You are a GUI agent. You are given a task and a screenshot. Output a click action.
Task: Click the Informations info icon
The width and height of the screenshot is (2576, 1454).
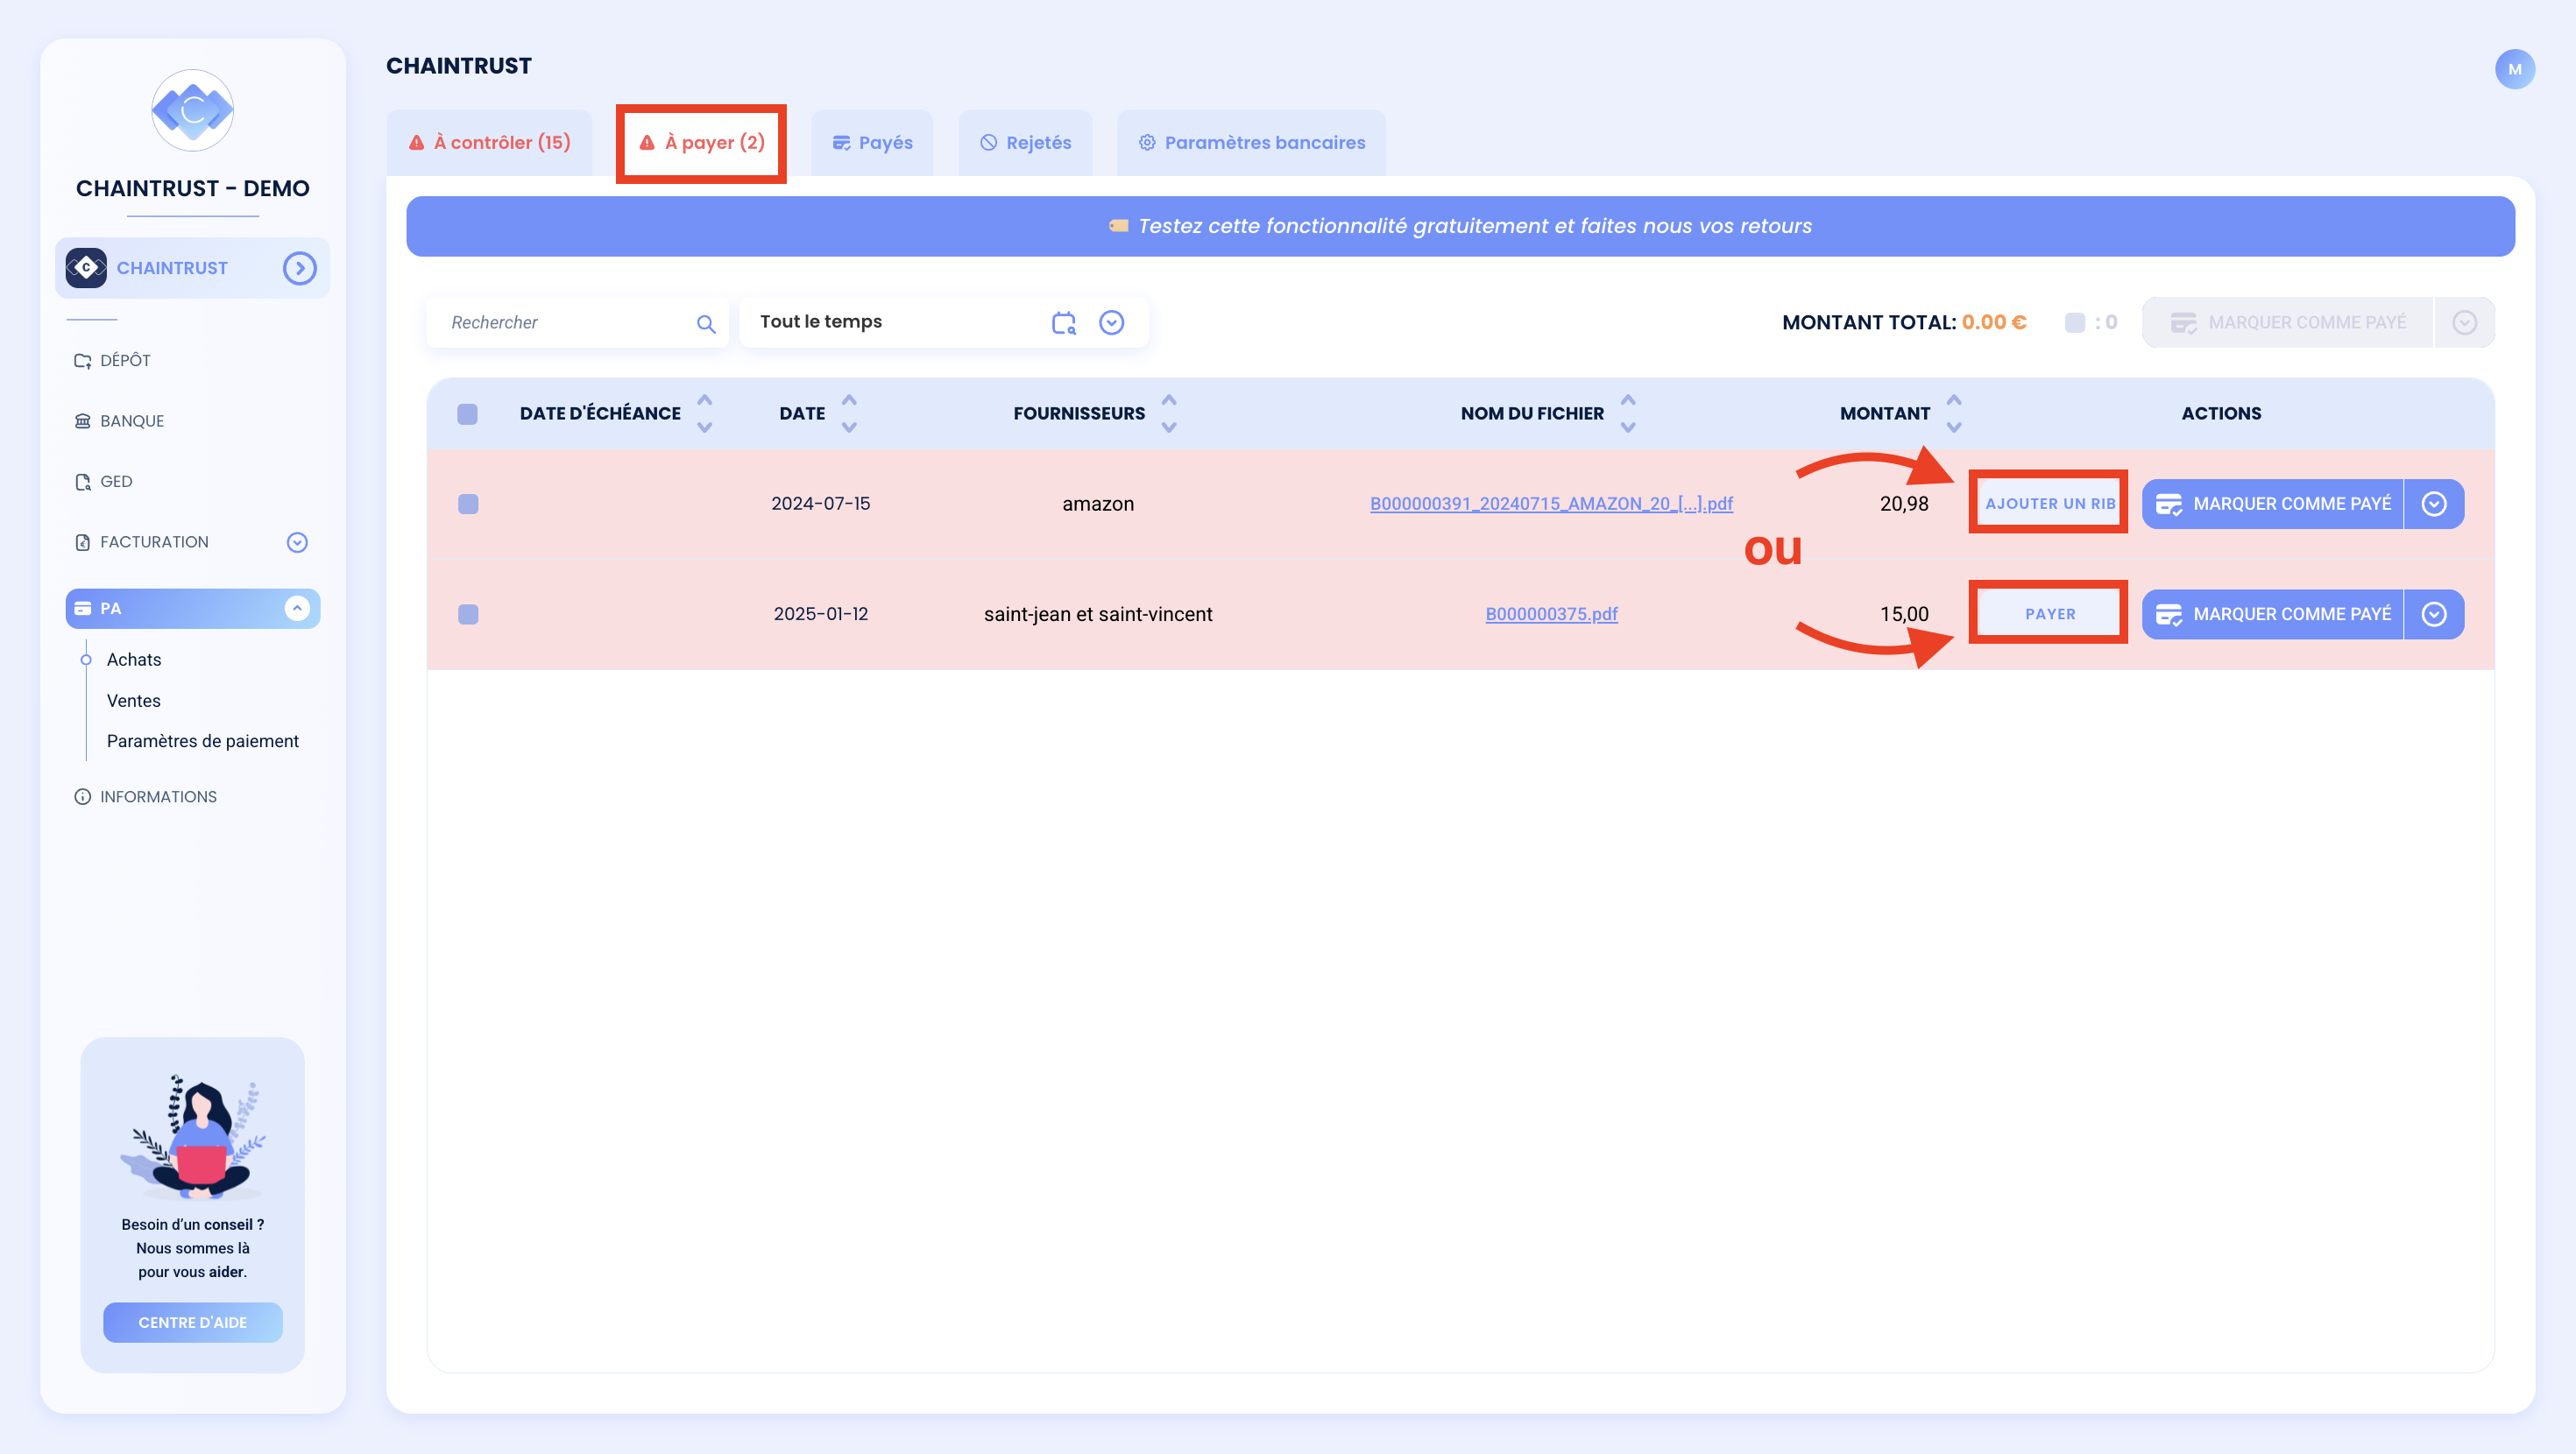[x=82, y=797]
